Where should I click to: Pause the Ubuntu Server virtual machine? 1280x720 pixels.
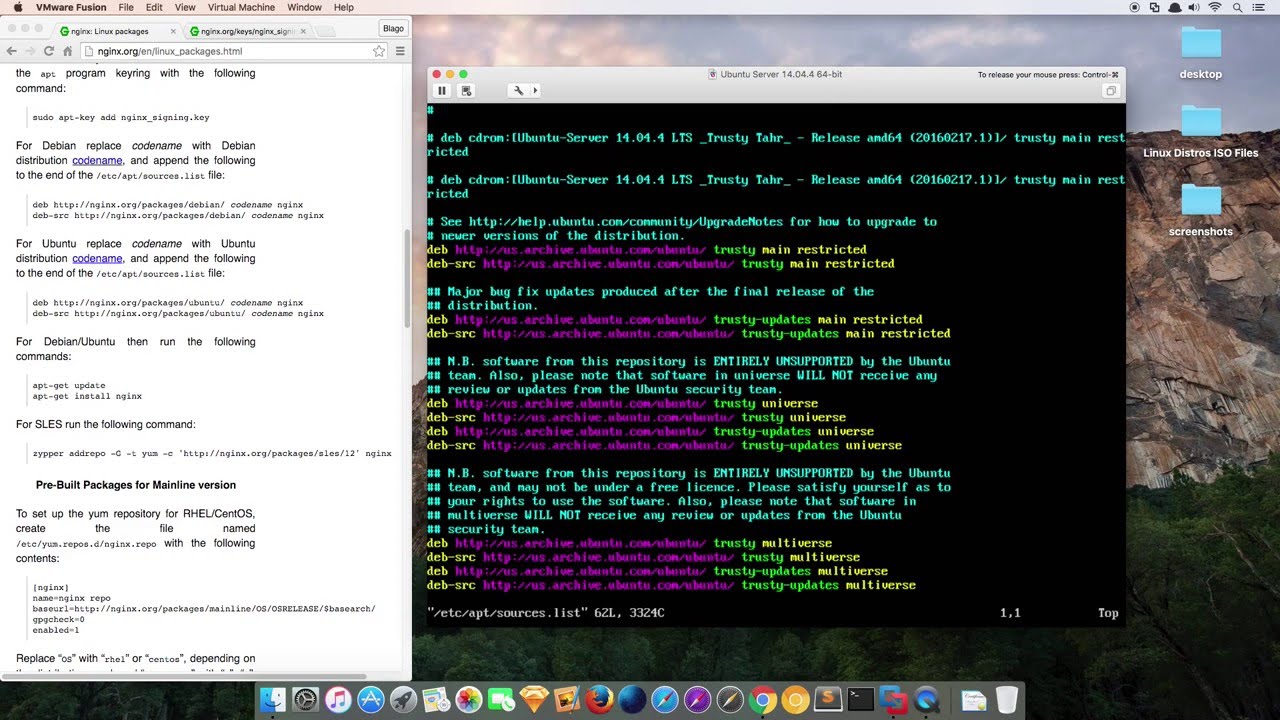click(442, 91)
